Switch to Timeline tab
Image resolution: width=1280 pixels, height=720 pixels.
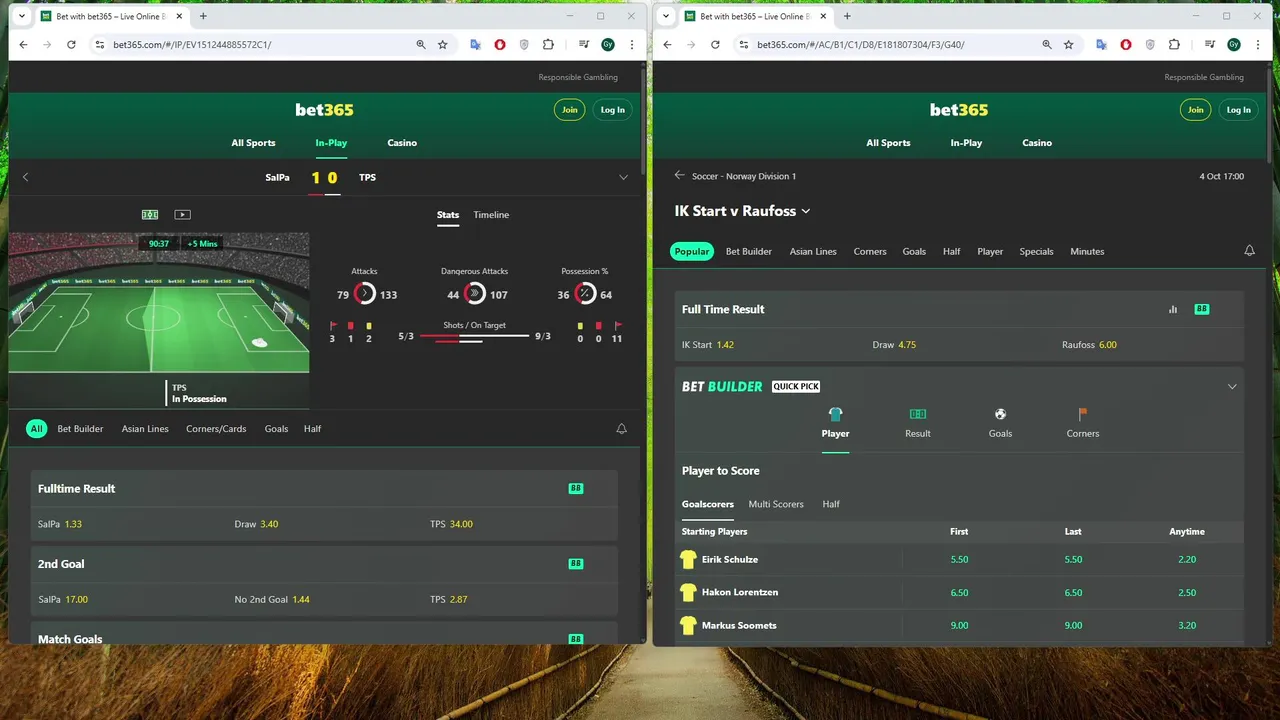click(x=491, y=214)
